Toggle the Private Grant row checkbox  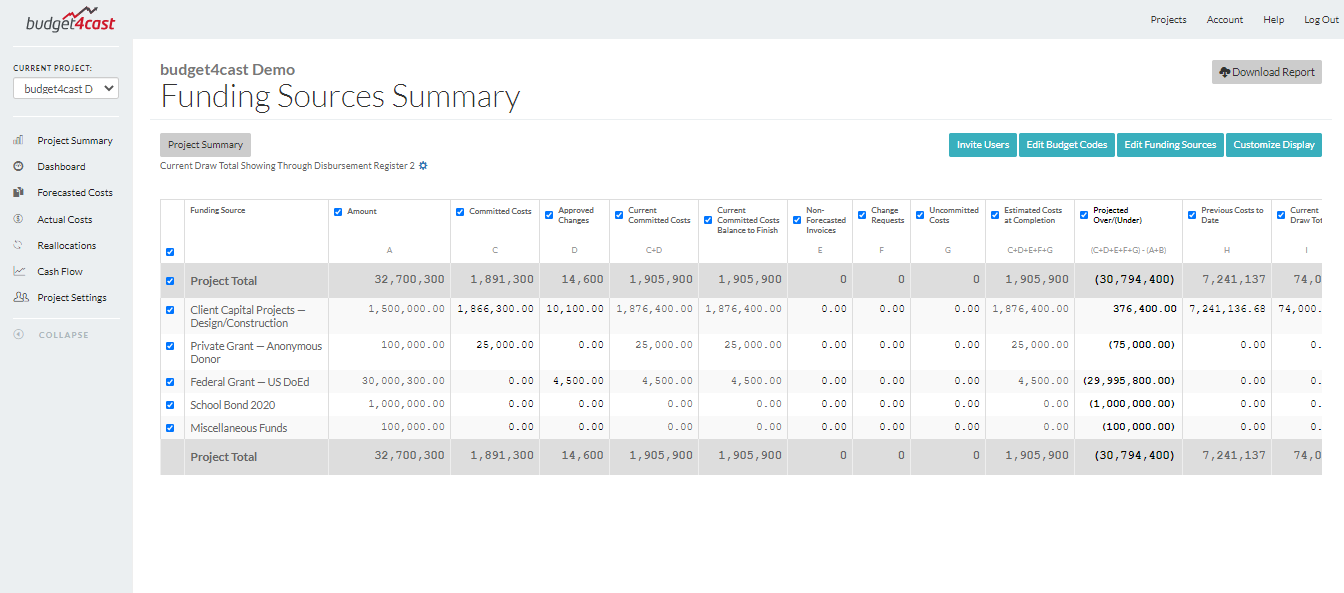point(169,346)
